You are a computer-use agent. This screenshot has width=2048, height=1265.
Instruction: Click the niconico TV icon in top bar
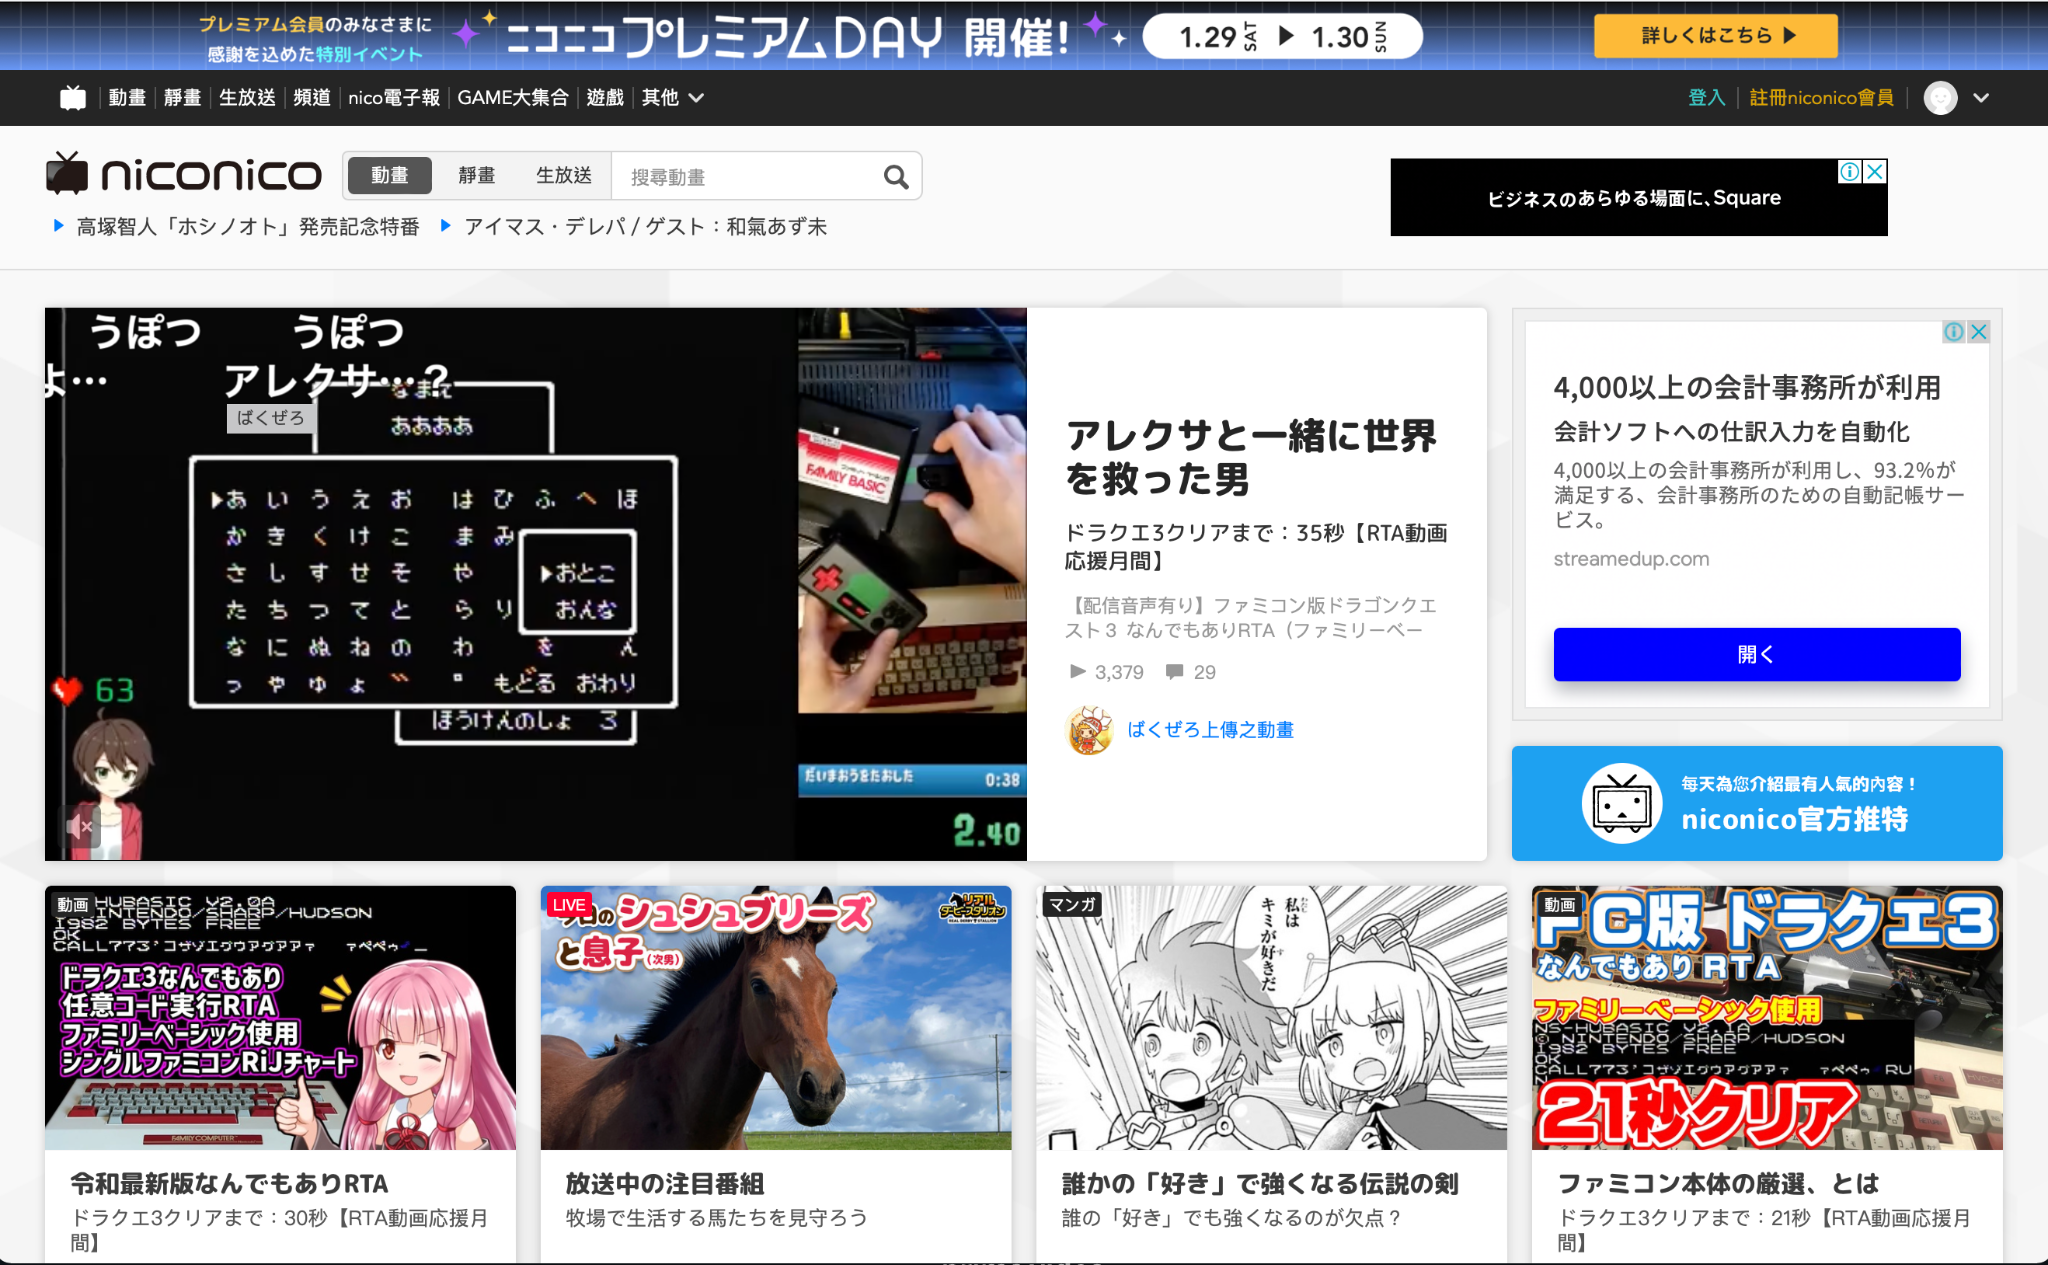(x=73, y=98)
